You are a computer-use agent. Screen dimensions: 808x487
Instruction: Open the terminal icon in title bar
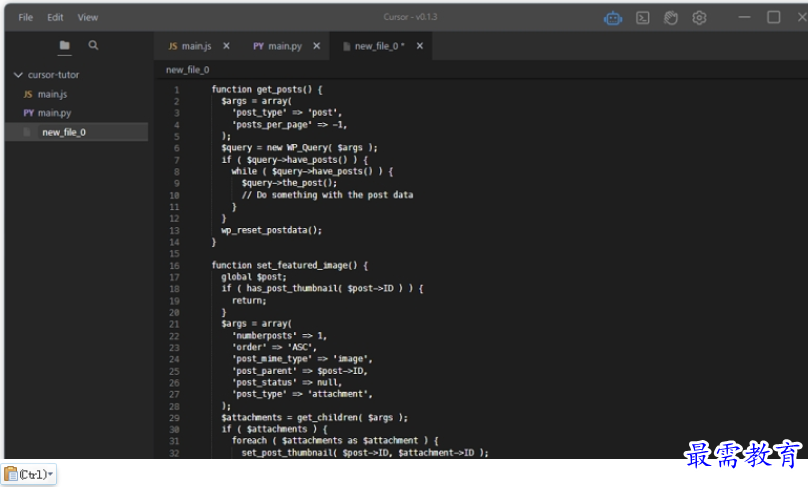point(643,18)
